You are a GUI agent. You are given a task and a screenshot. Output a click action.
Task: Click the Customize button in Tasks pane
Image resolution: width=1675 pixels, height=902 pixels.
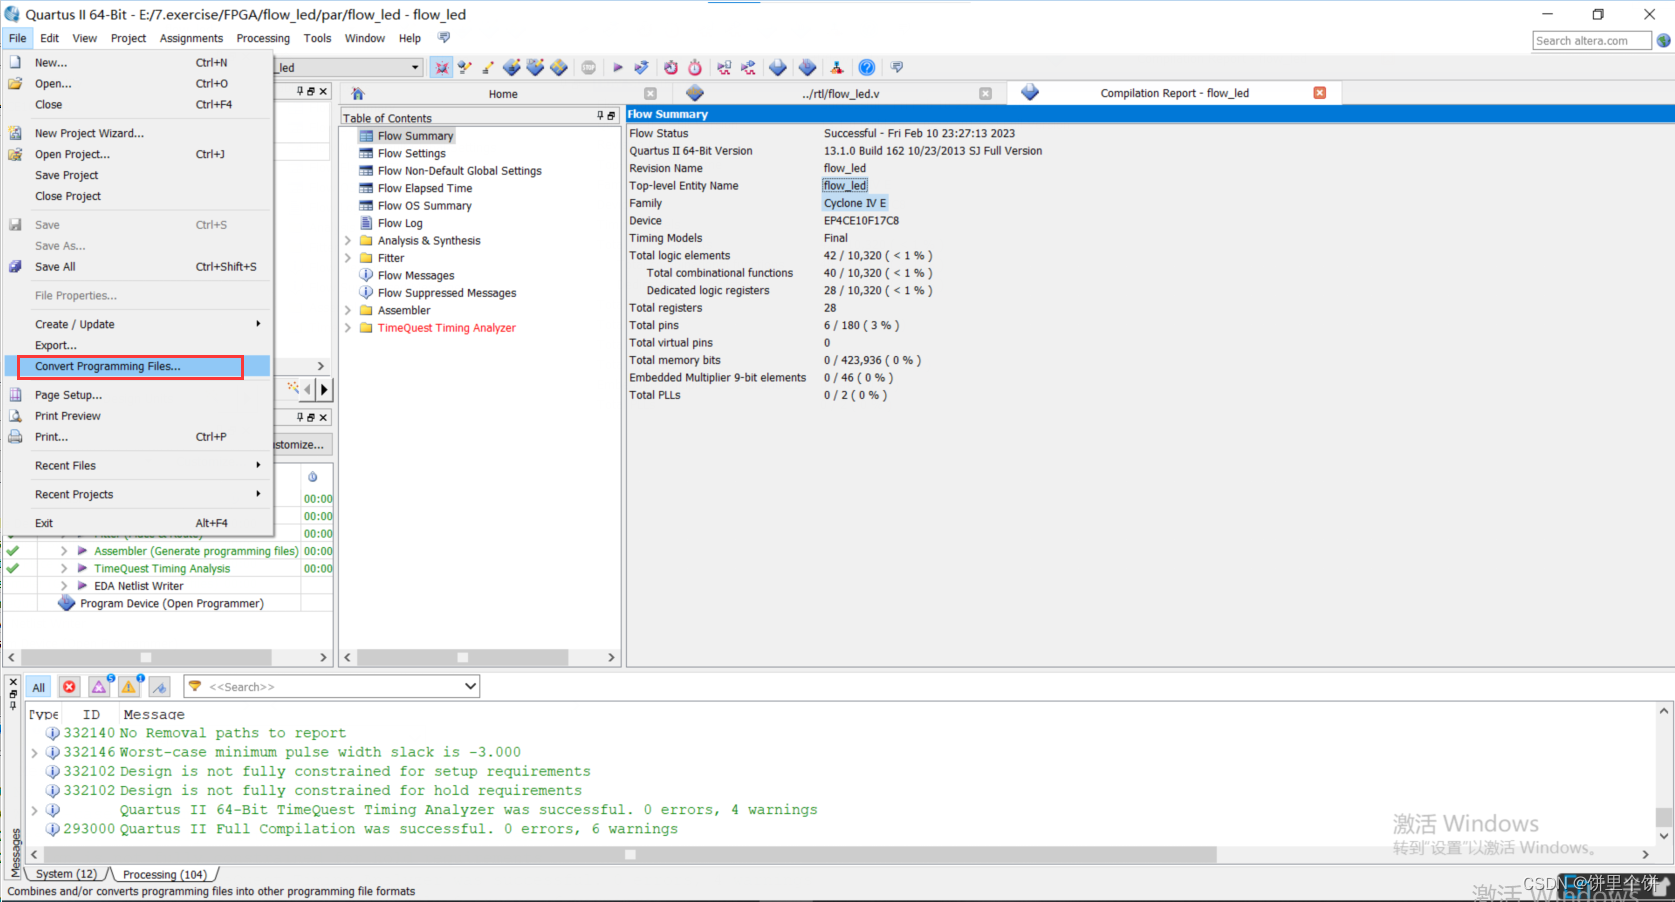pos(301,444)
